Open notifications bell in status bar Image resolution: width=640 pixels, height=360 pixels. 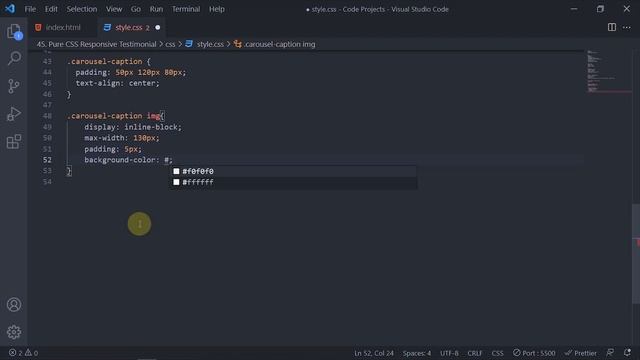coord(627,353)
